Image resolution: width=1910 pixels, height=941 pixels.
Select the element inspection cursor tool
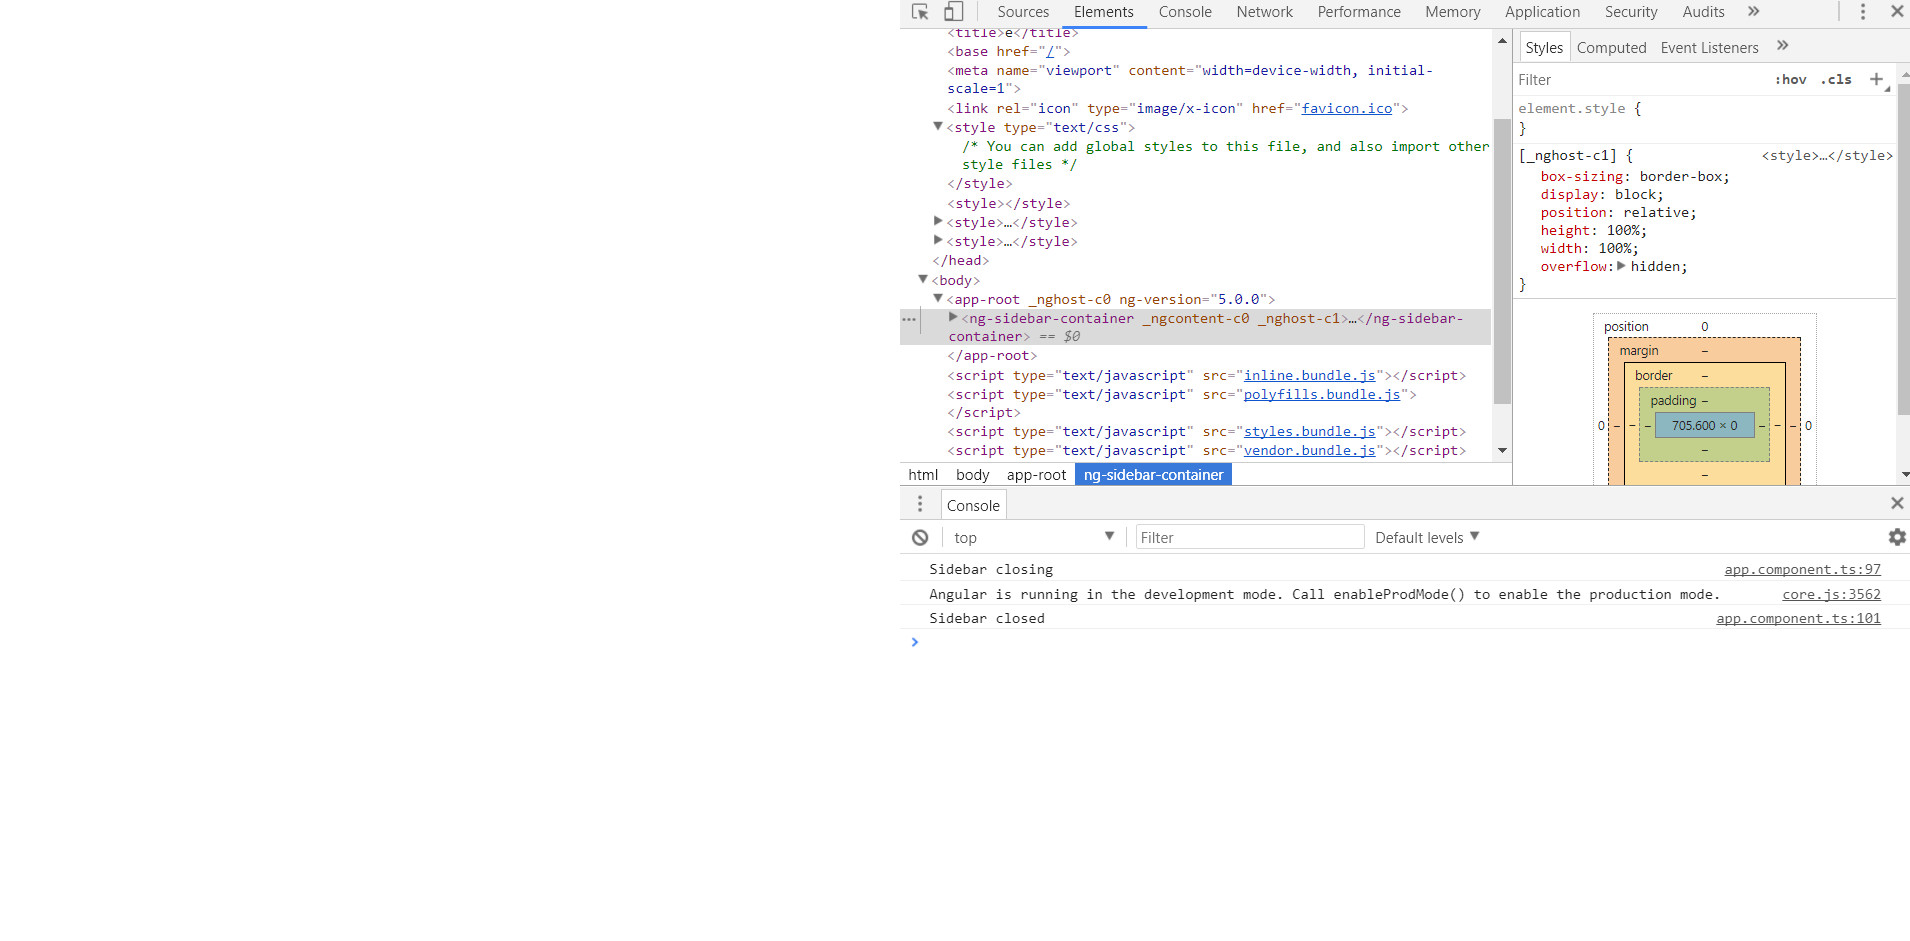click(919, 11)
